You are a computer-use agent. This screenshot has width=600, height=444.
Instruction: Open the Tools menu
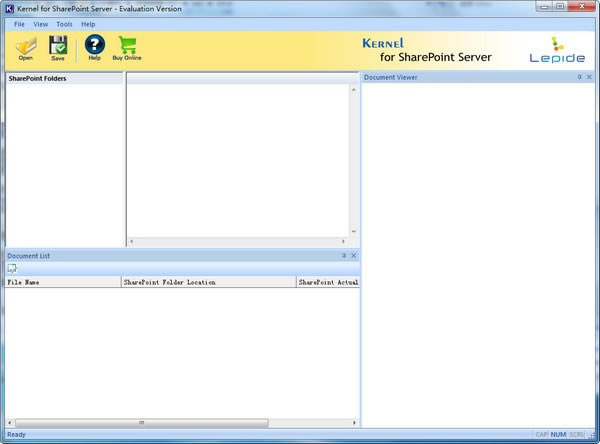(x=64, y=23)
